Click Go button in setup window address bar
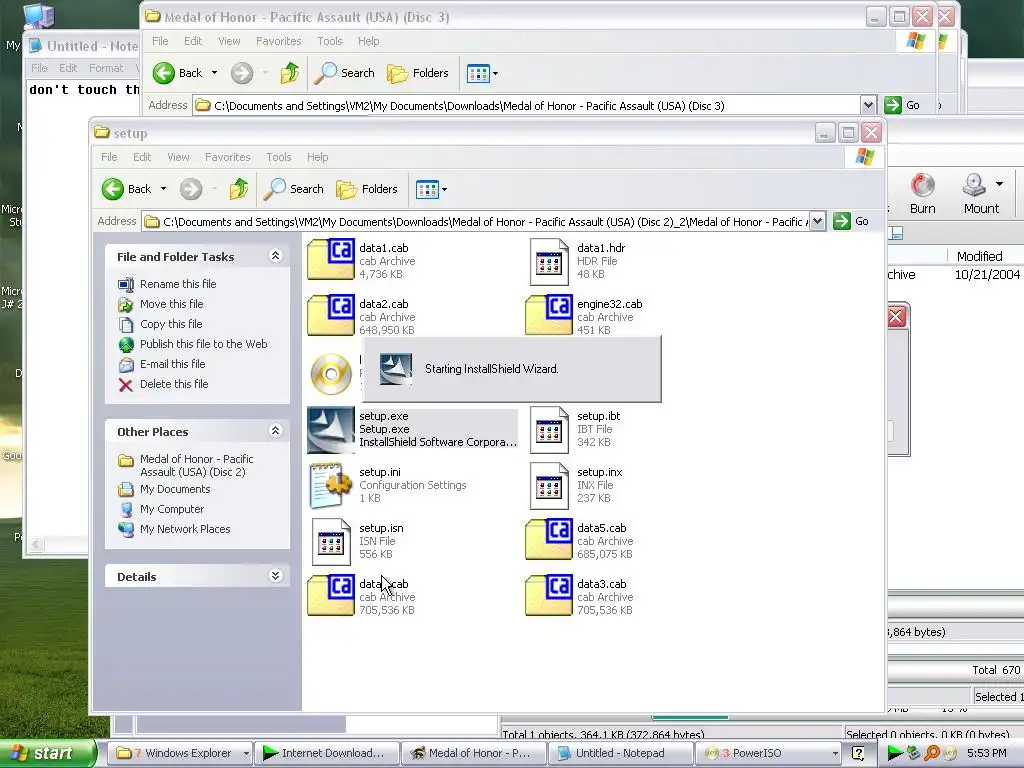This screenshot has height=768, width=1024. 851,221
